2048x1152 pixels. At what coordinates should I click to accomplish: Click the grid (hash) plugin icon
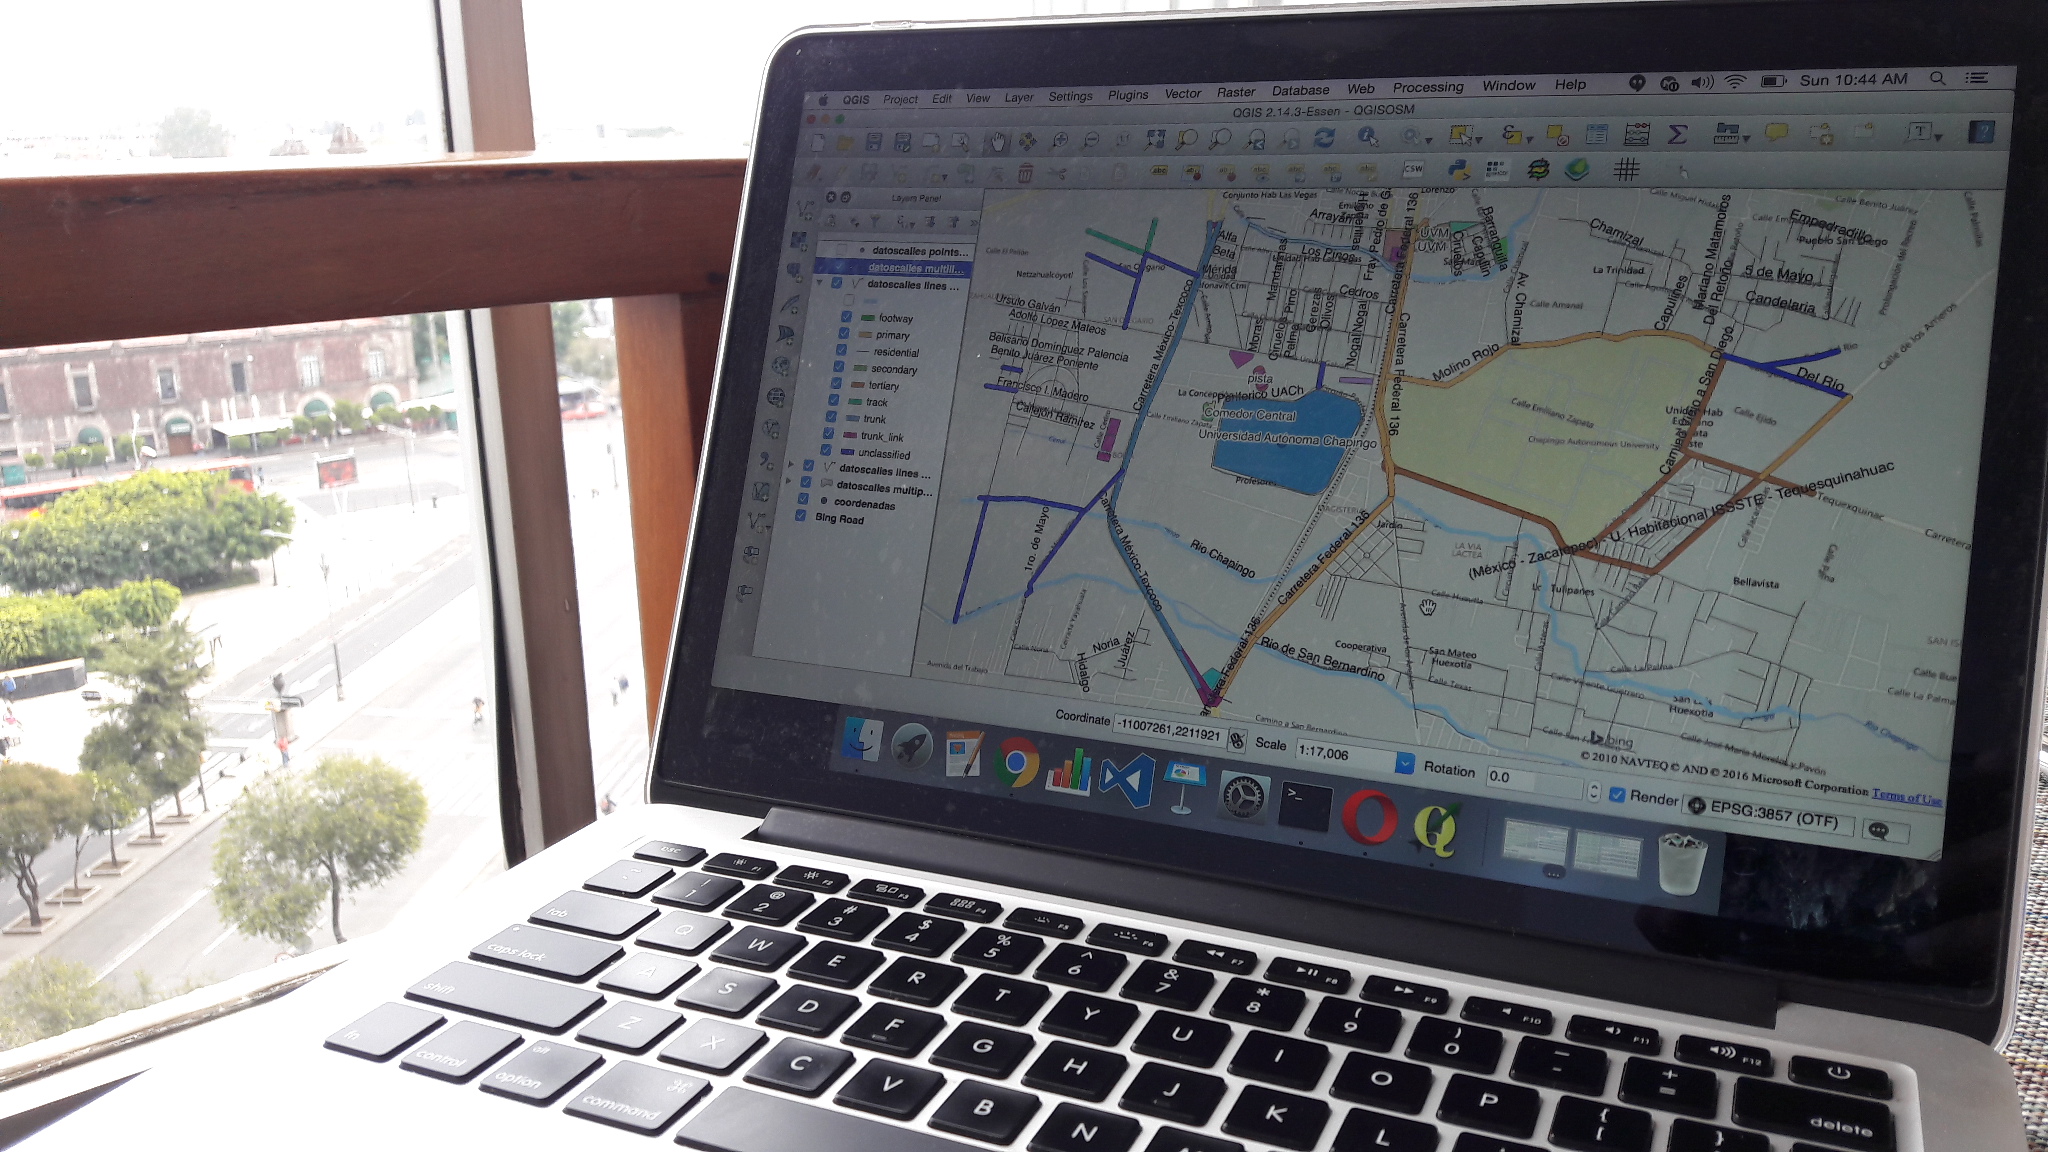1626,169
